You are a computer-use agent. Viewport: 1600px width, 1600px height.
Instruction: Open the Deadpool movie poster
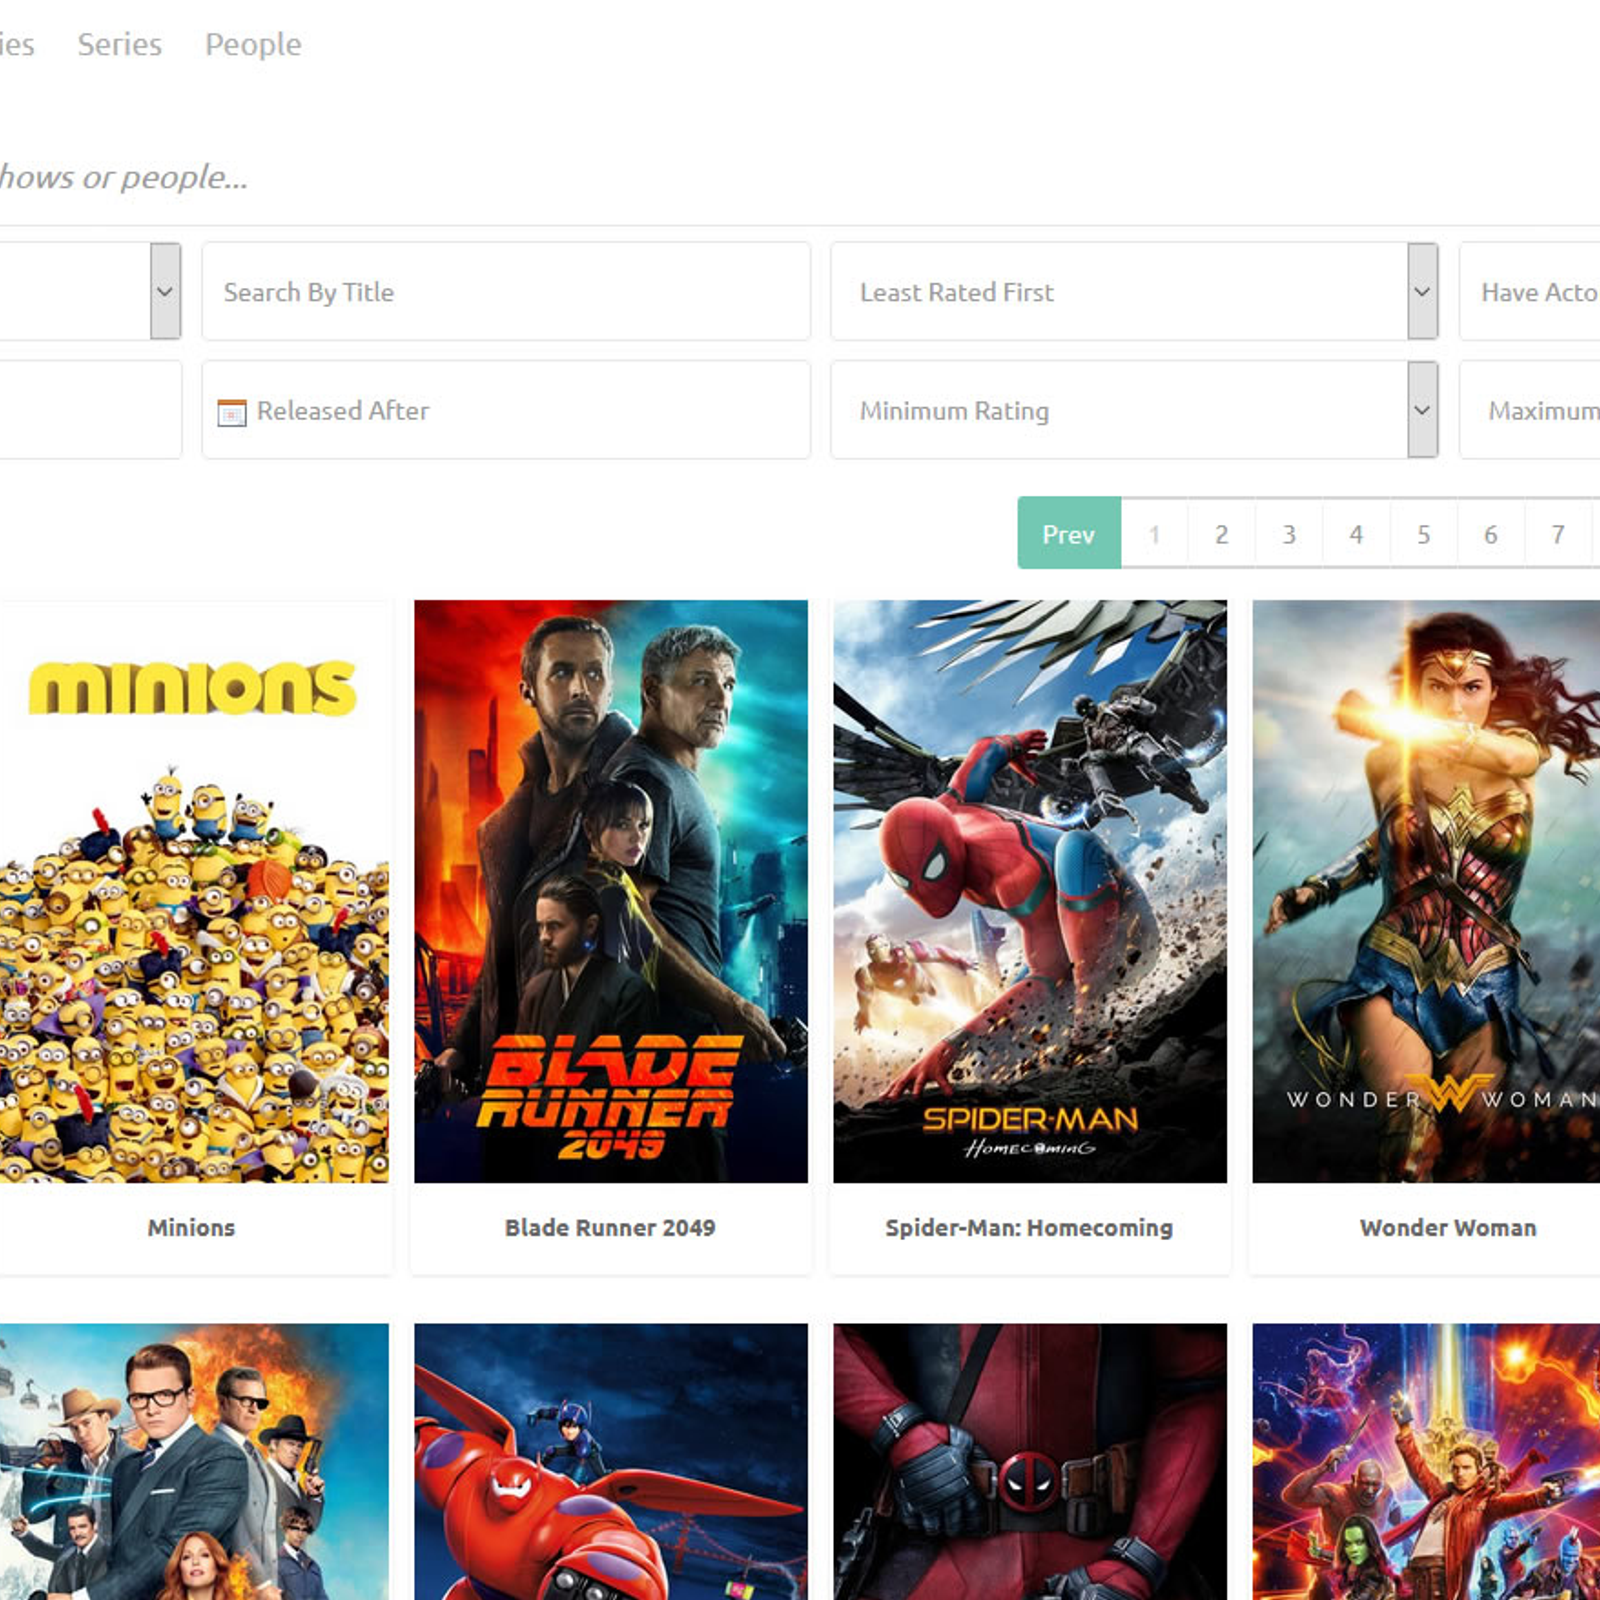point(1030,1462)
